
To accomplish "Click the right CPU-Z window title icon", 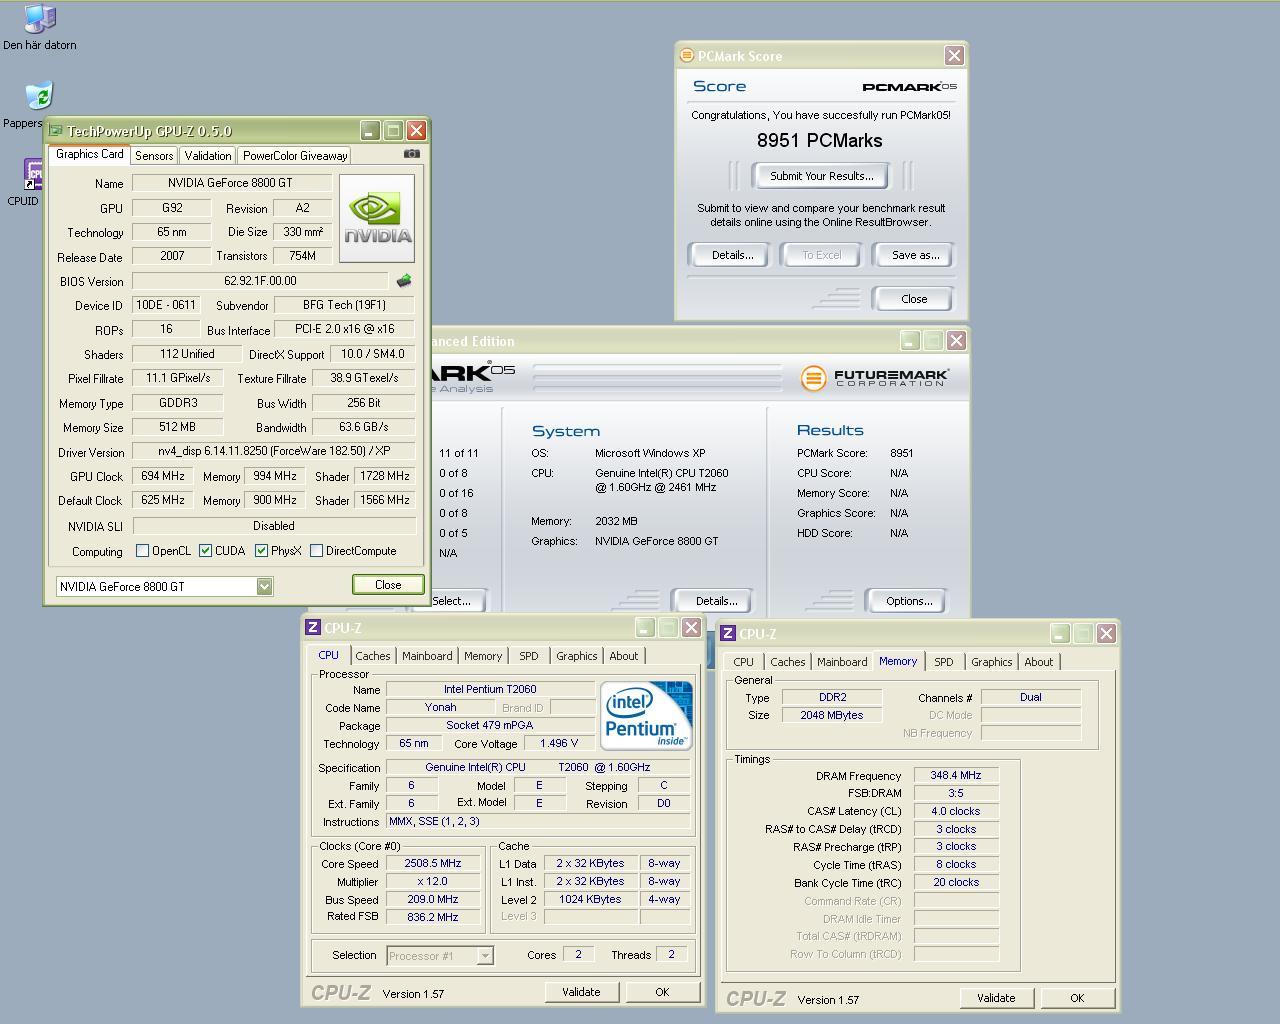I will point(728,634).
